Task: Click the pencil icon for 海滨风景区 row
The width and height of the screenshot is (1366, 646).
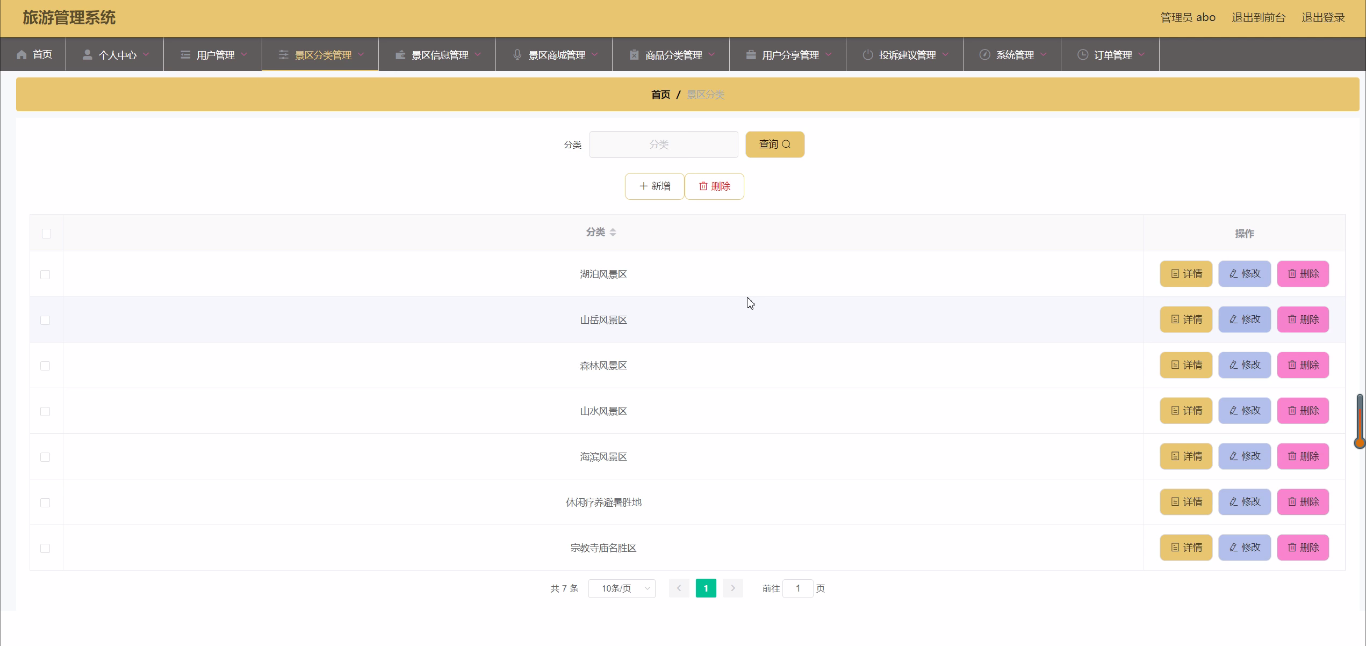Action: pos(1233,456)
